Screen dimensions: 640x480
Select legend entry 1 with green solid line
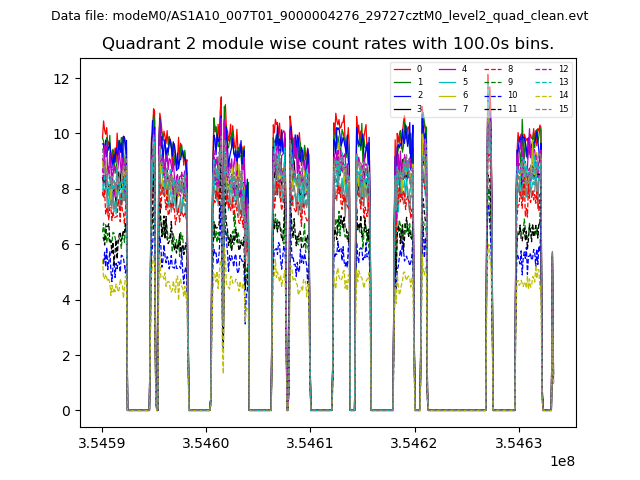tap(402, 82)
